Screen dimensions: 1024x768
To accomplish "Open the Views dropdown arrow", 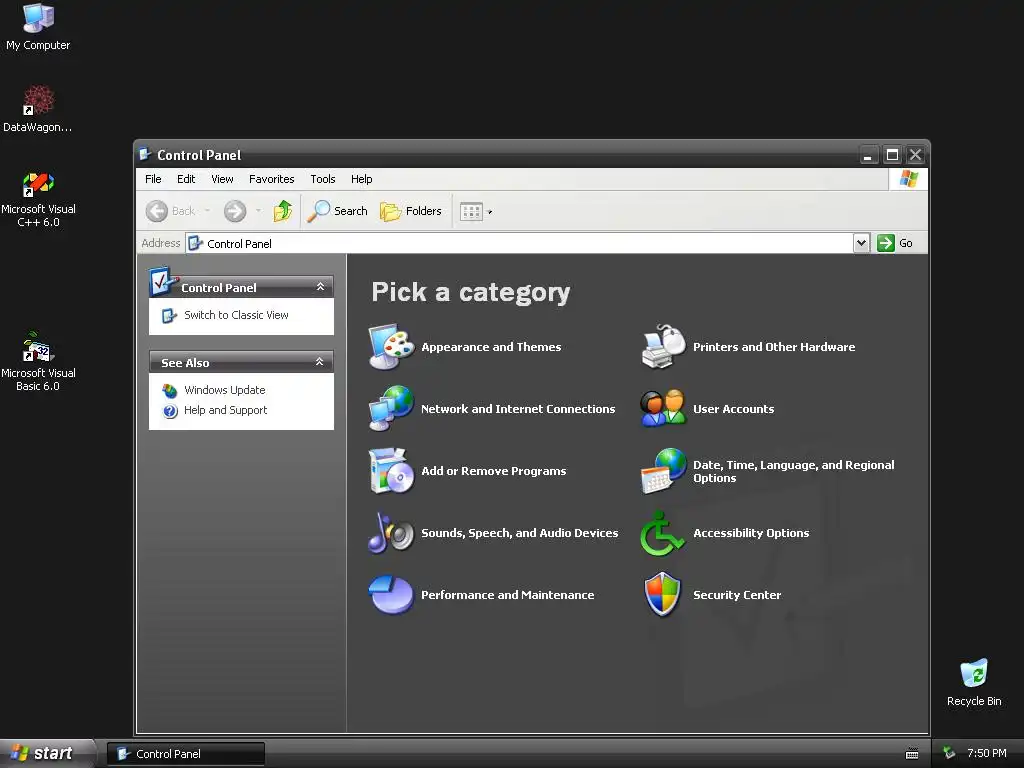I will click(490, 212).
